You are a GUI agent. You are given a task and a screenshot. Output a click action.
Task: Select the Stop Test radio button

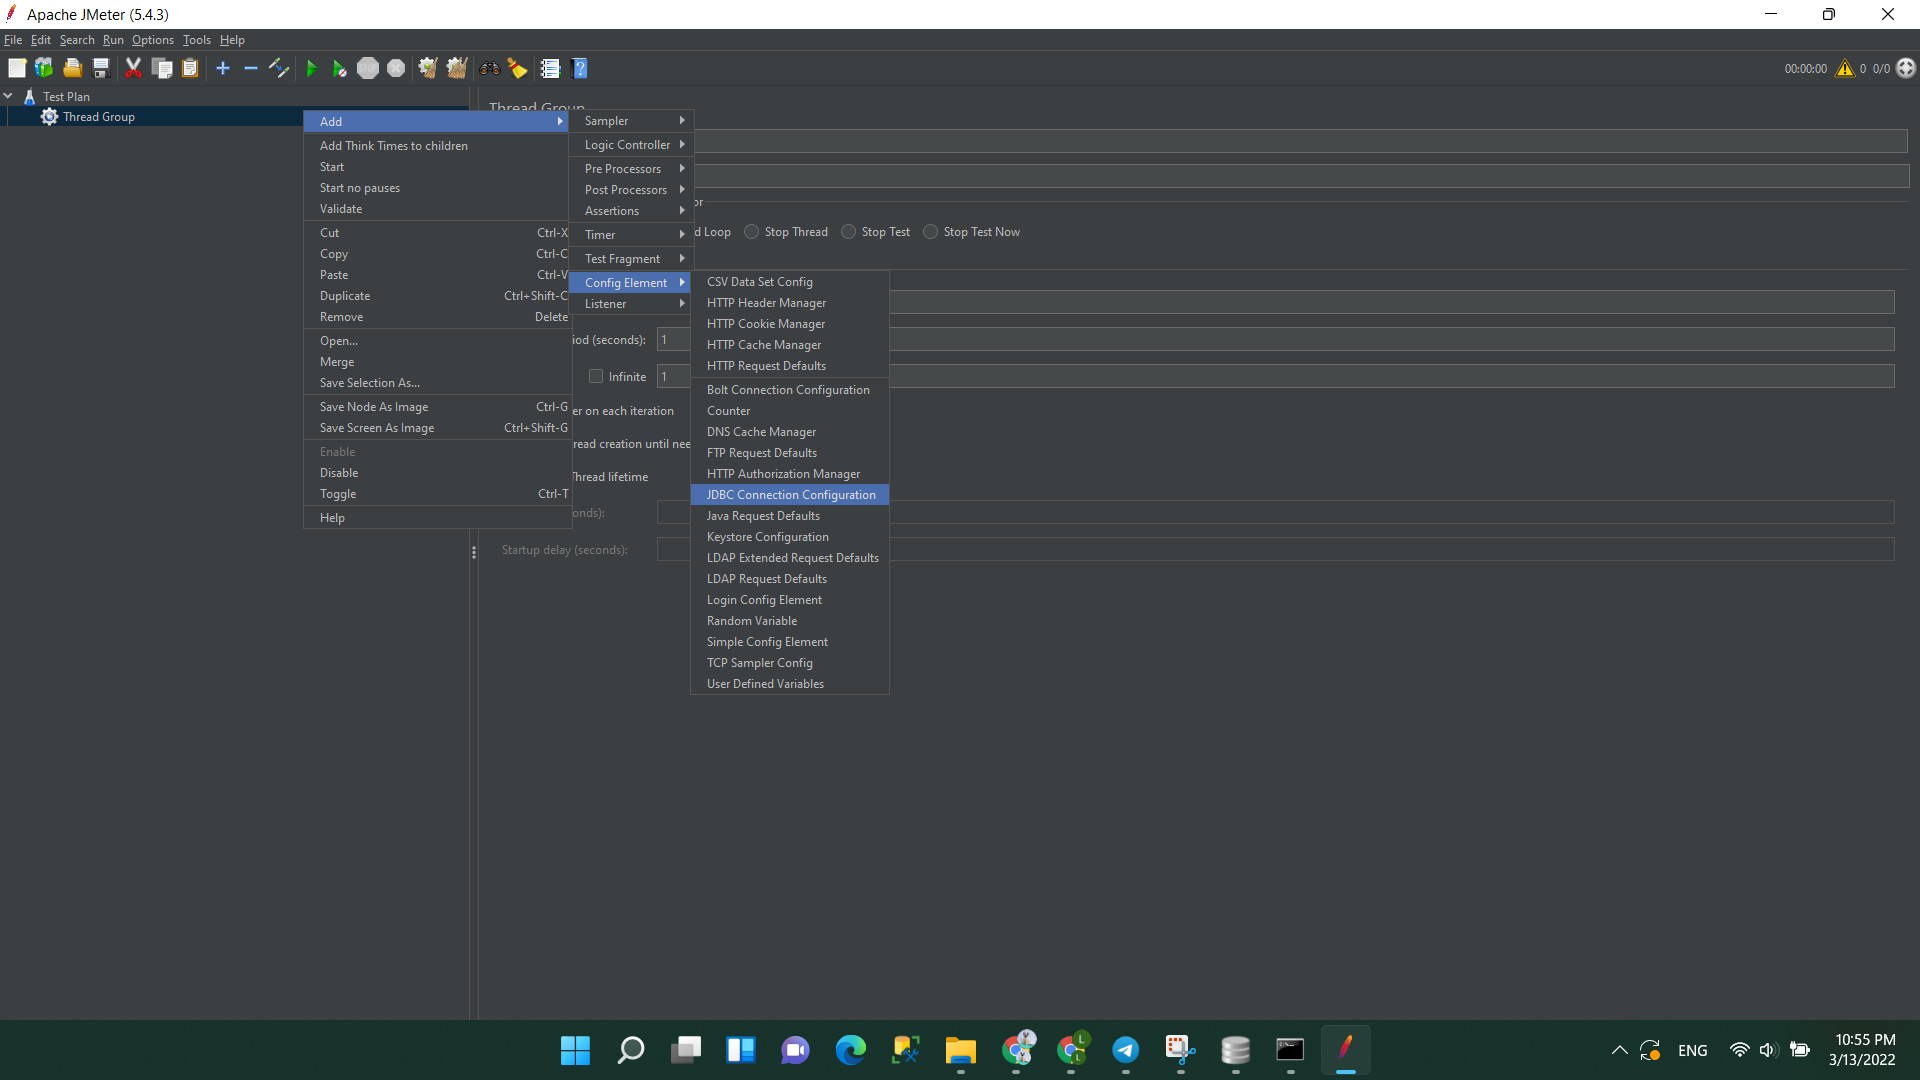[849, 232]
